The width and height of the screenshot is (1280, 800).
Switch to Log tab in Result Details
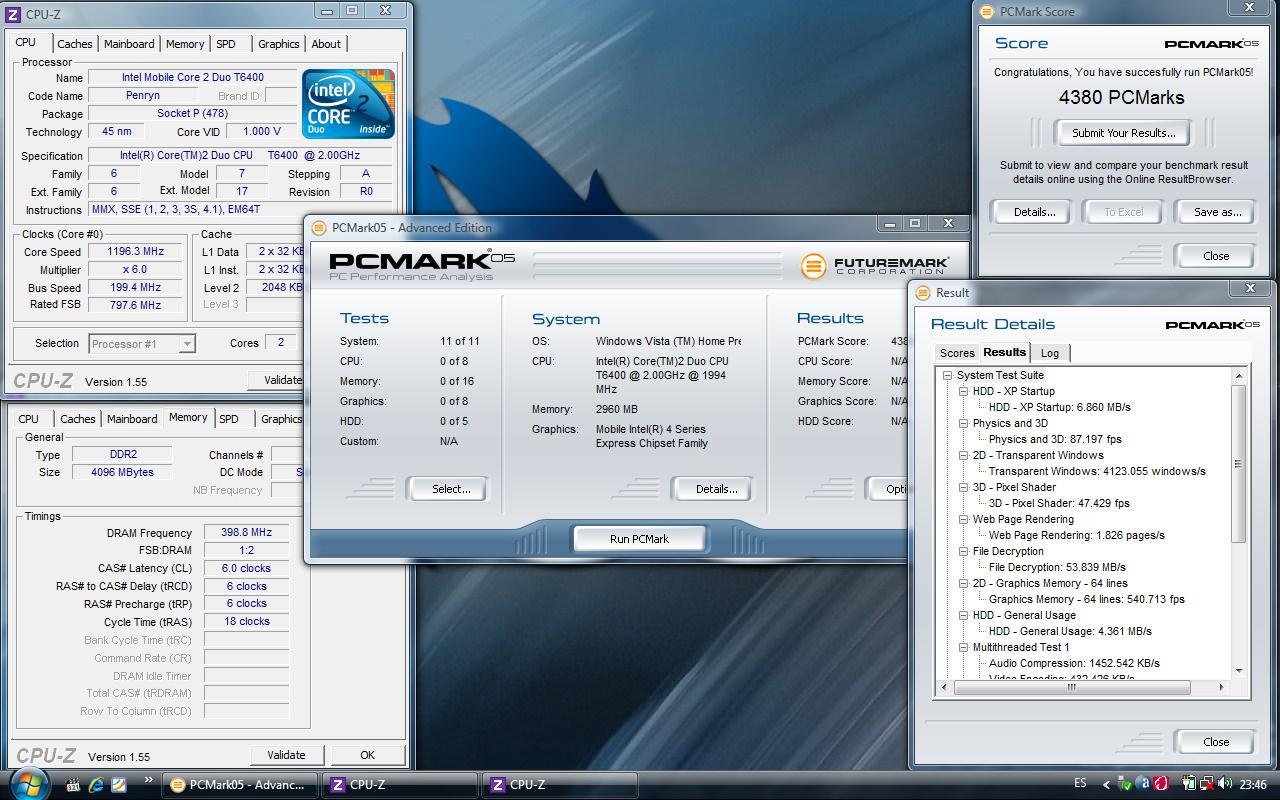coord(1049,353)
